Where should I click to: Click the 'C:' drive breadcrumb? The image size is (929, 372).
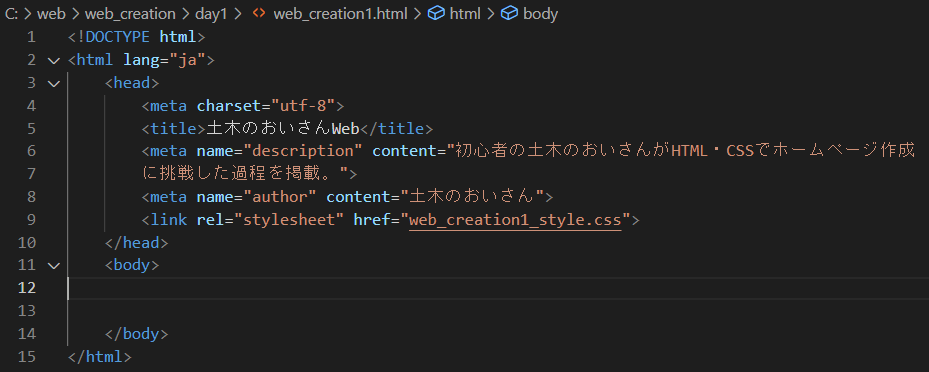tap(11, 14)
